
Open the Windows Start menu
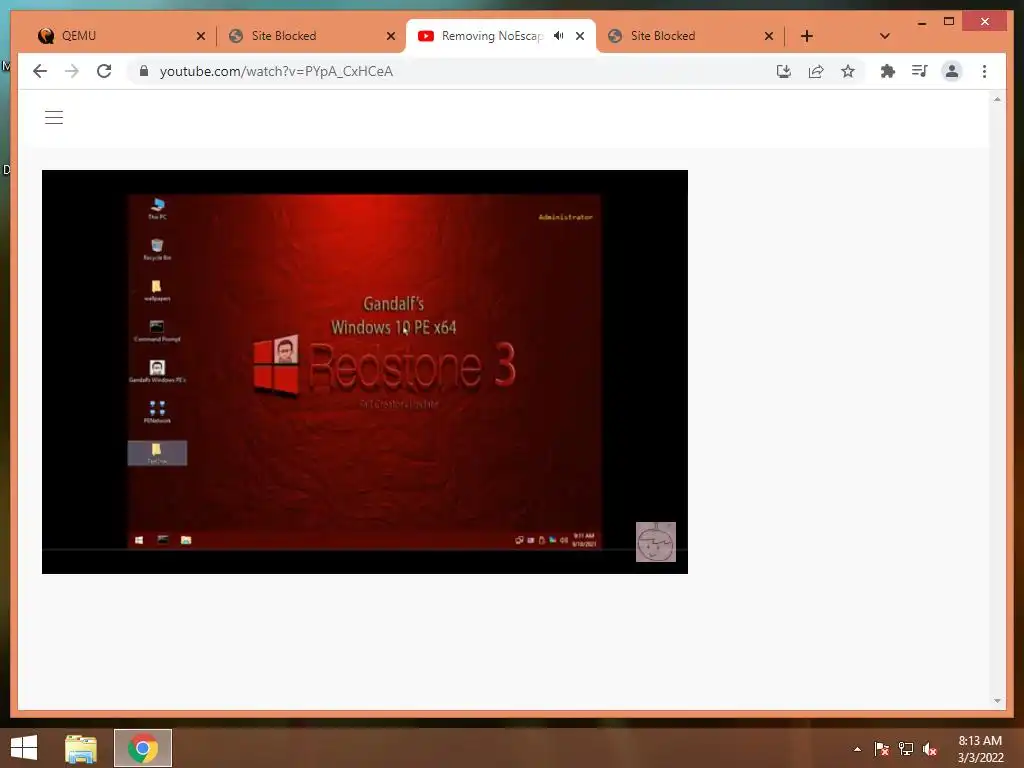coord(24,748)
